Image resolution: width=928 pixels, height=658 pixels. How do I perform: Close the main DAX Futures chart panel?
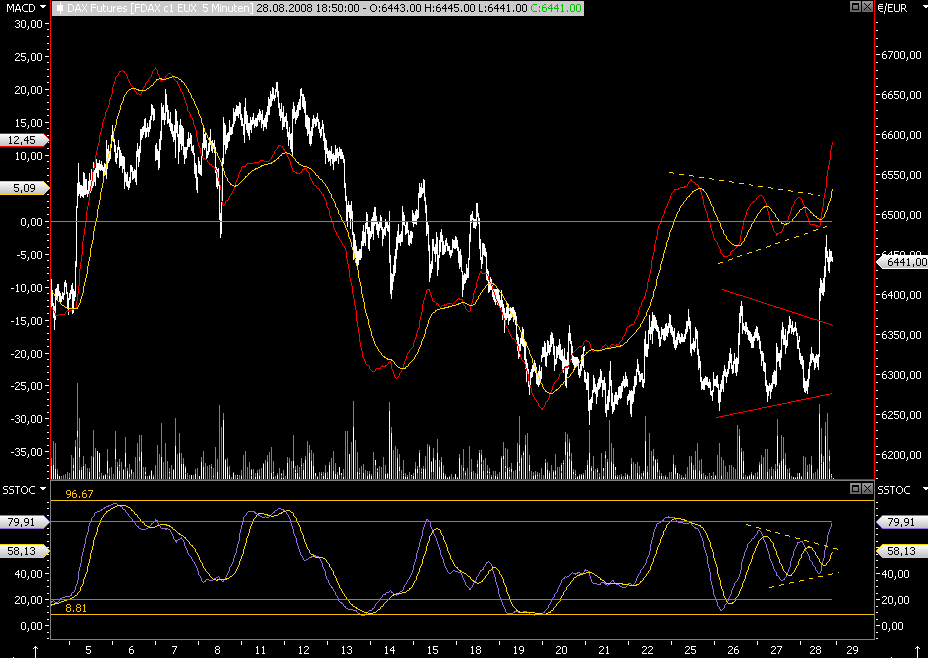point(867,7)
